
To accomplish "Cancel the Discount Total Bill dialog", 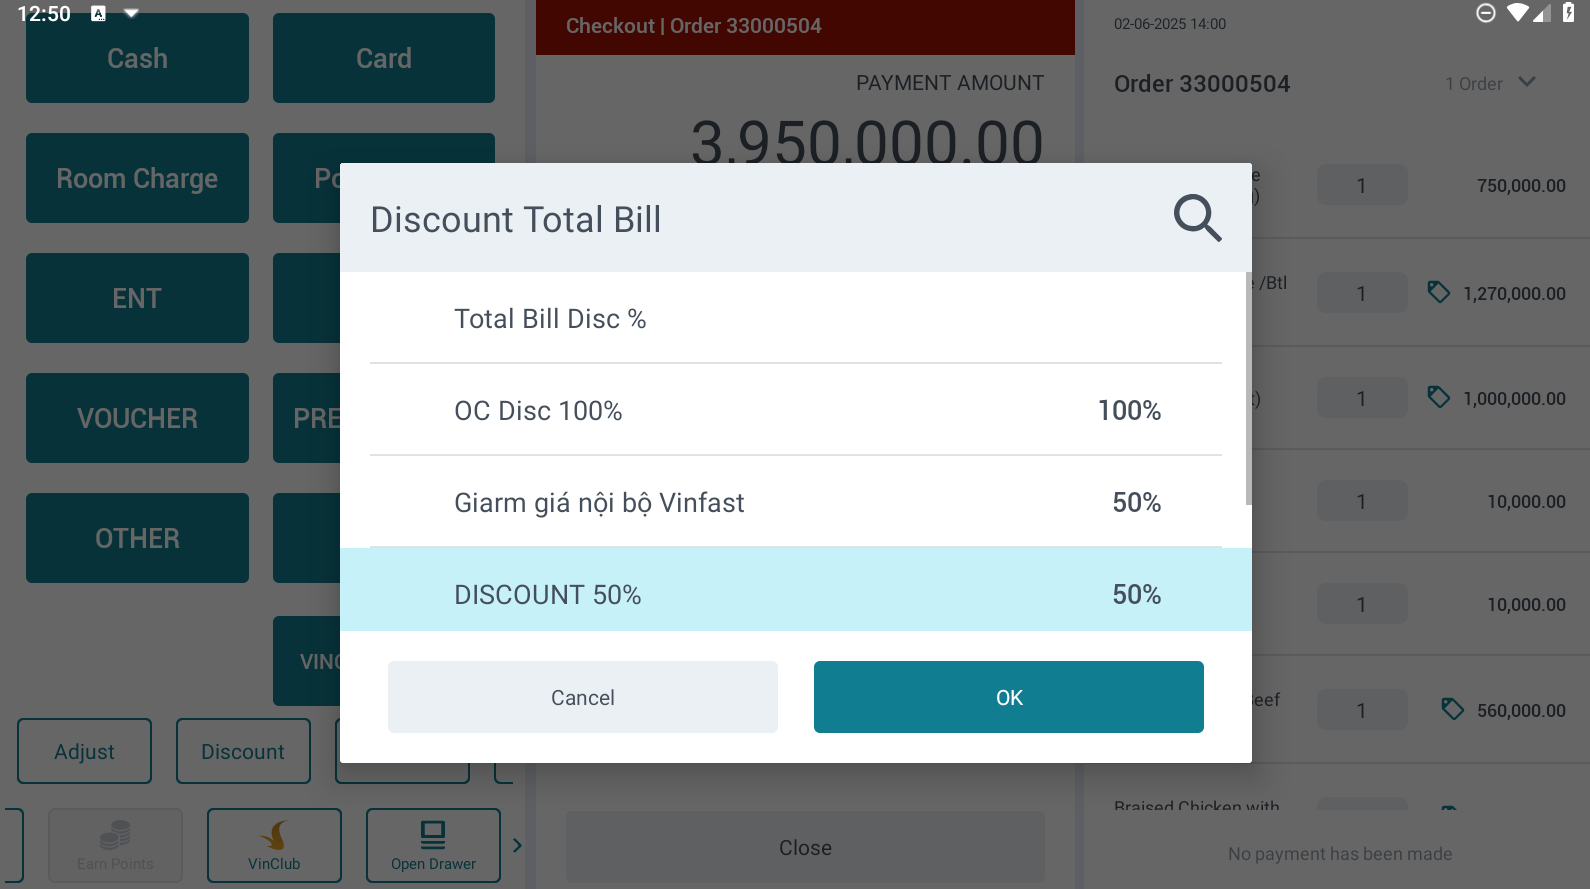I will [582, 697].
